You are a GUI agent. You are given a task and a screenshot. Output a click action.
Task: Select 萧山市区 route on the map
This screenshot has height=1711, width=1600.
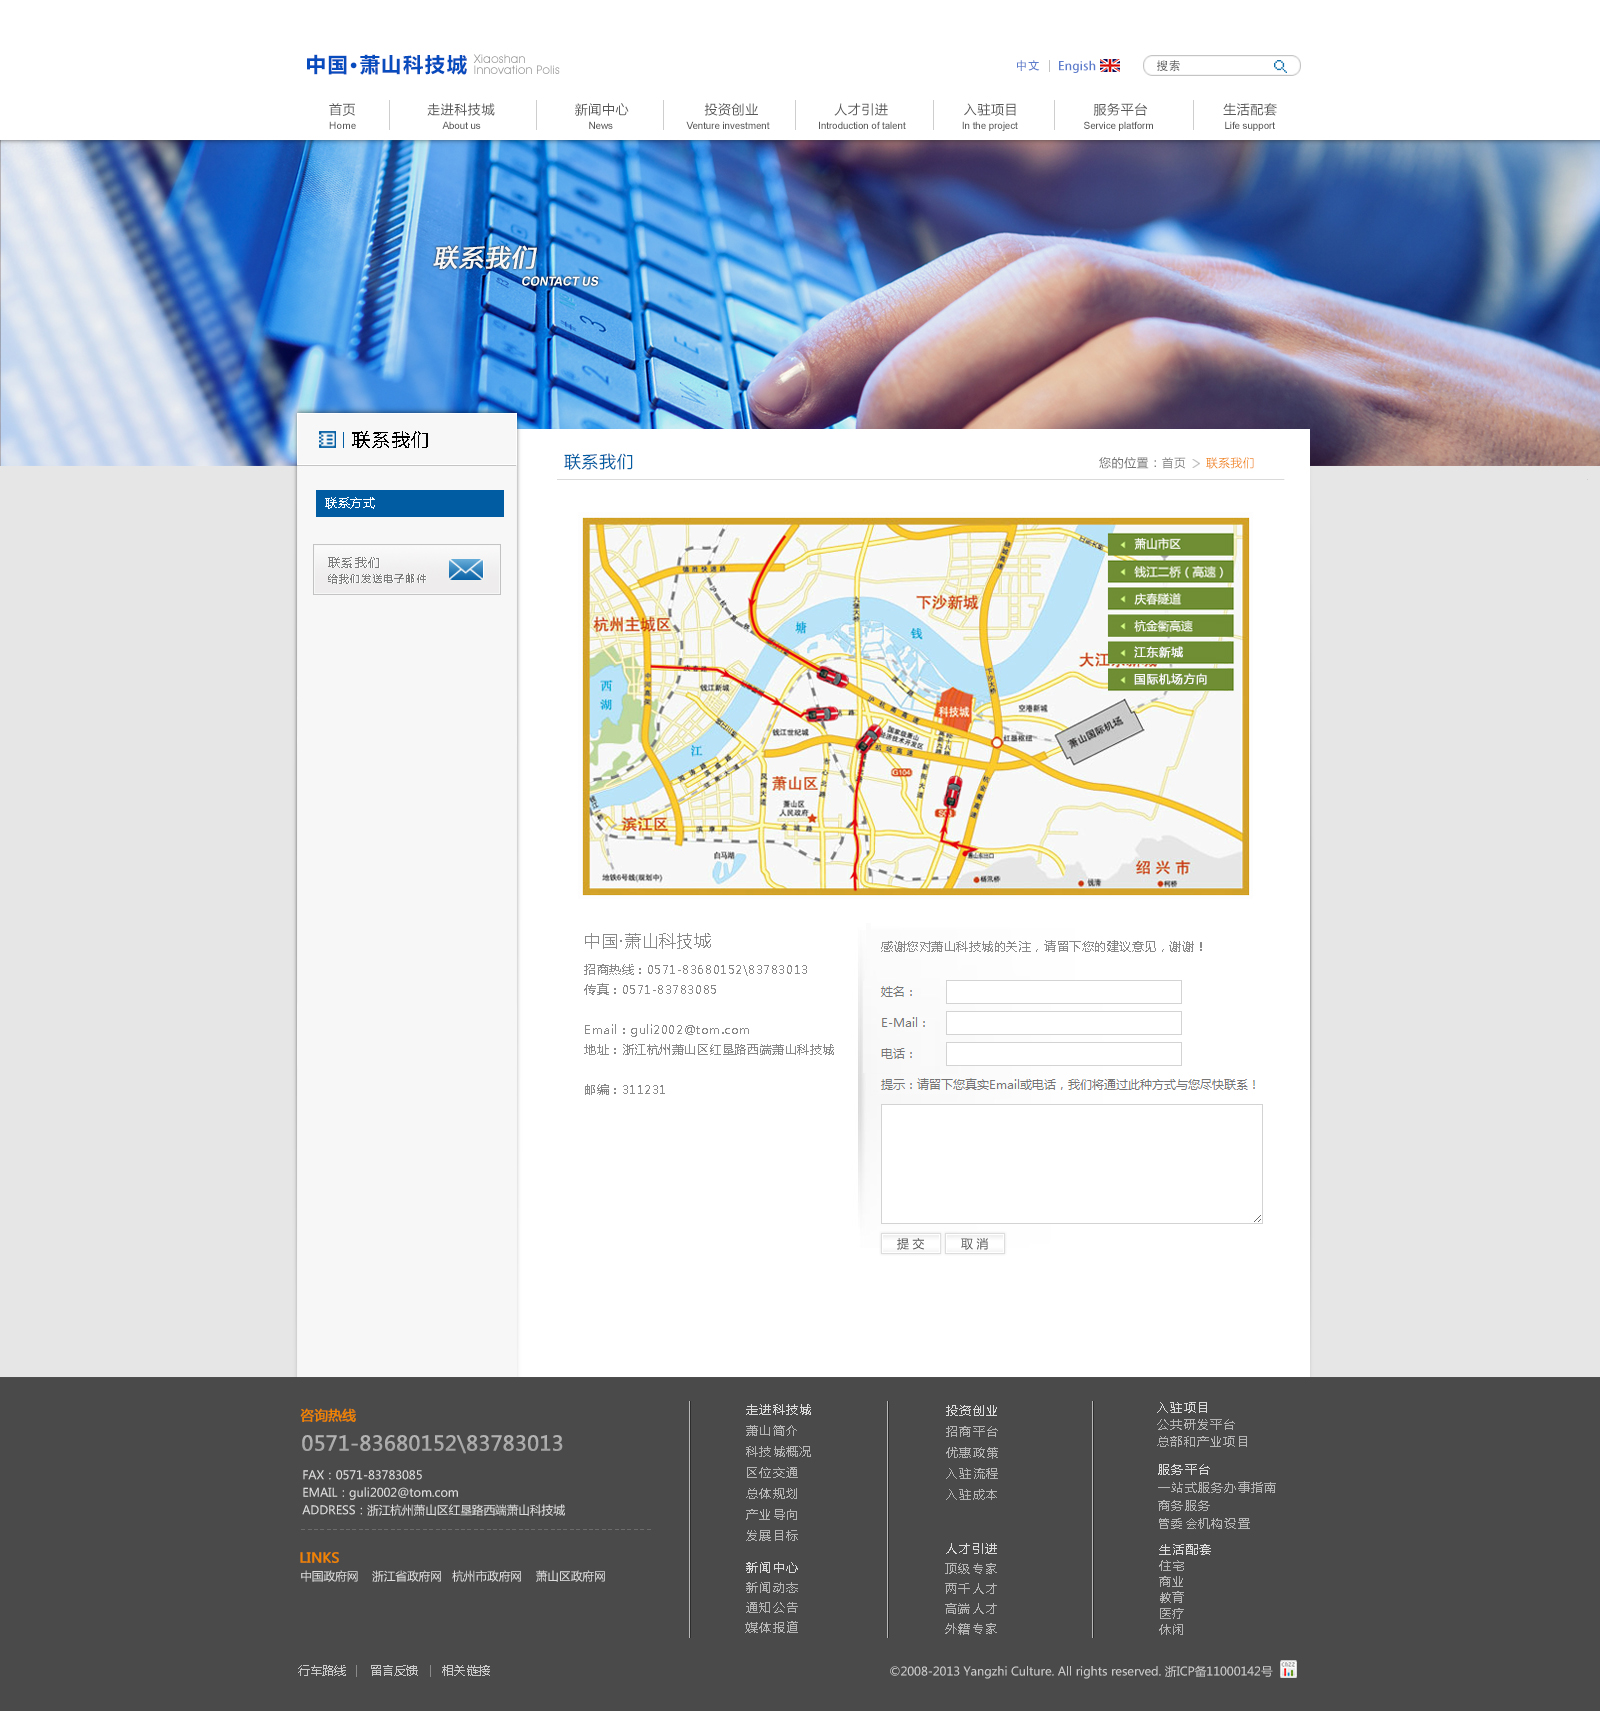pos(1170,545)
